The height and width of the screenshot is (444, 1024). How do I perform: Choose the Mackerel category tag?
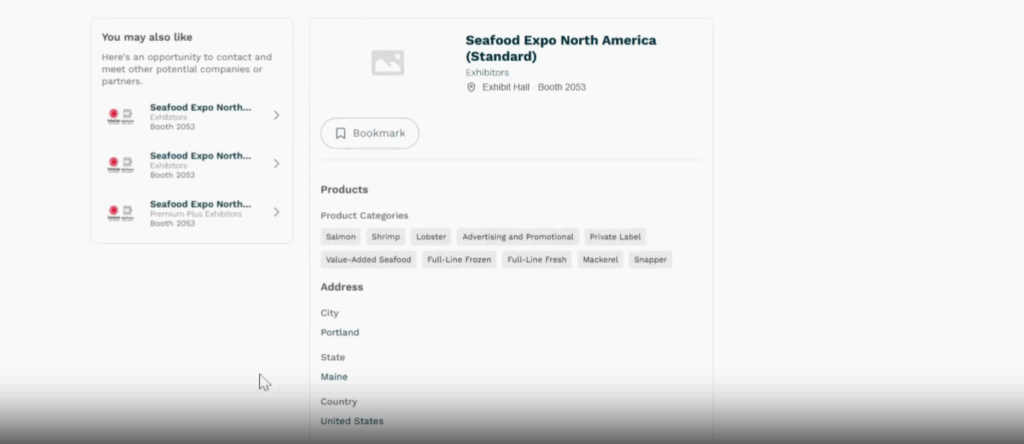(600, 260)
